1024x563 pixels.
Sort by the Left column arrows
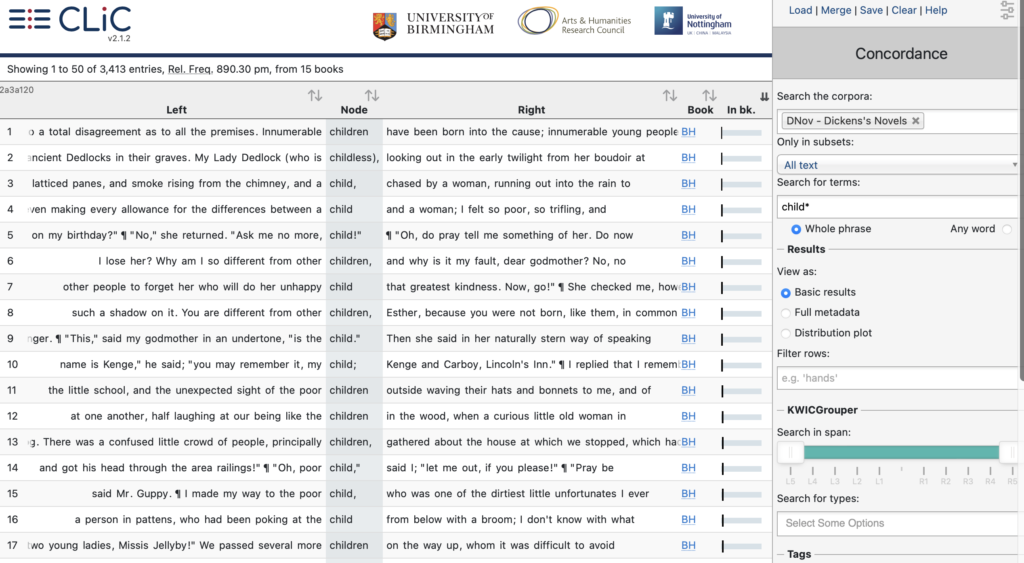click(315, 96)
